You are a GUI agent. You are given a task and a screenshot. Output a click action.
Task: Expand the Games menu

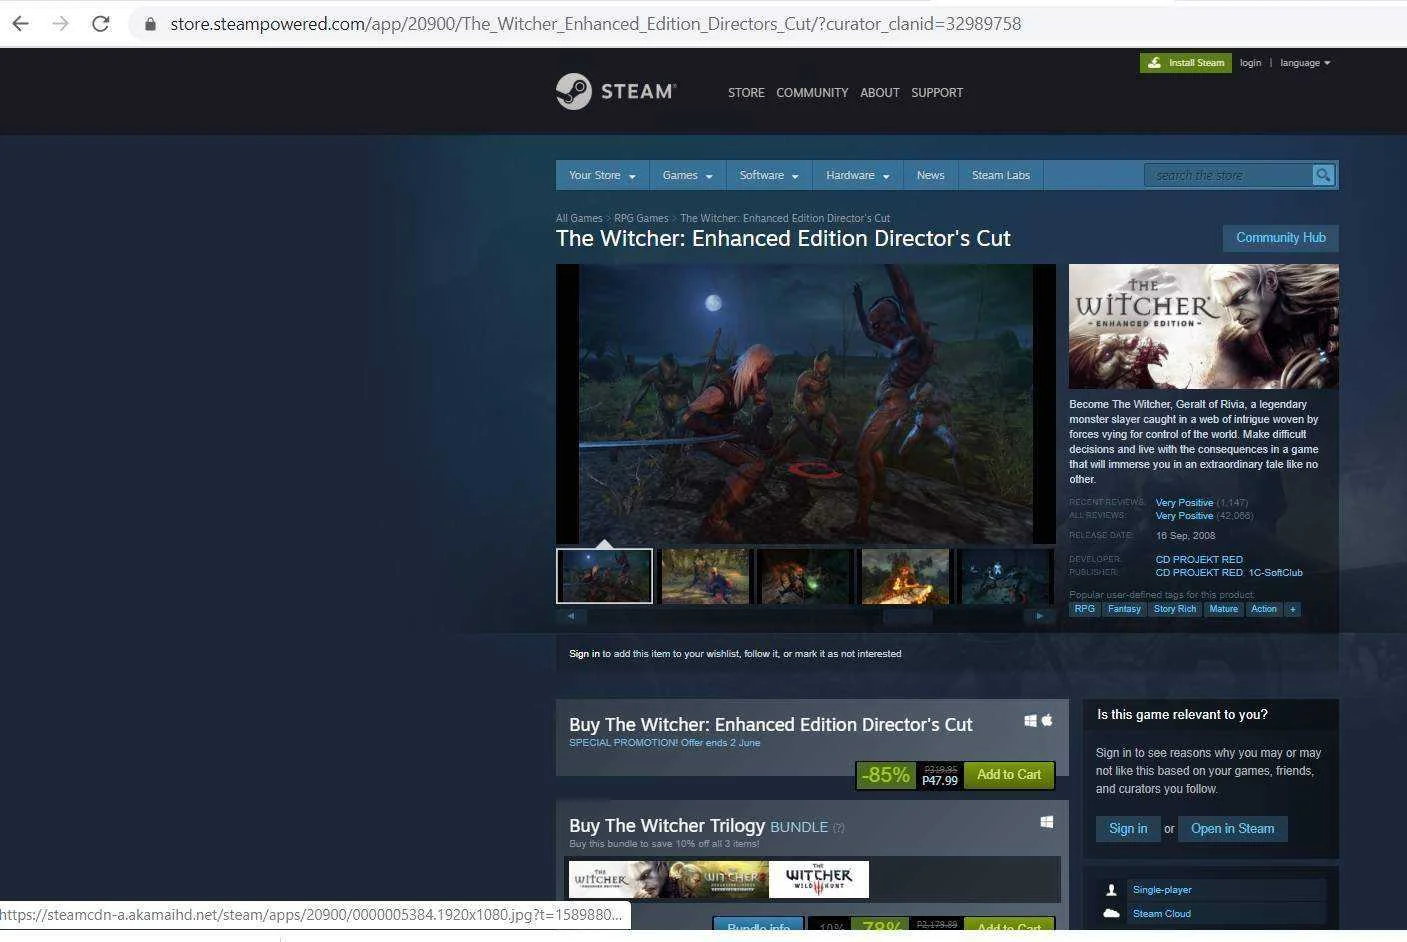pos(687,175)
